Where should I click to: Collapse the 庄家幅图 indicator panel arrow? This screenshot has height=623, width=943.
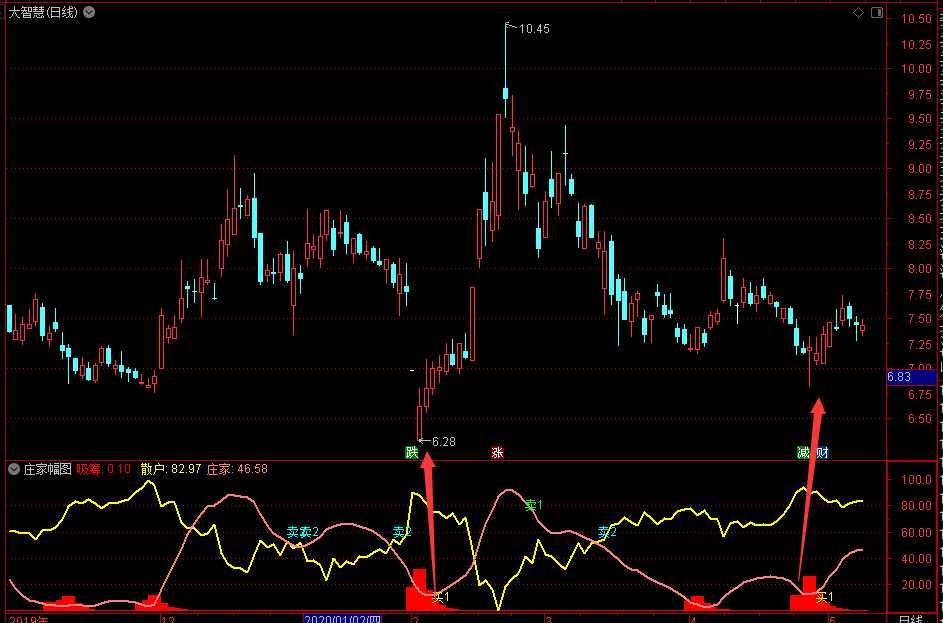14,469
